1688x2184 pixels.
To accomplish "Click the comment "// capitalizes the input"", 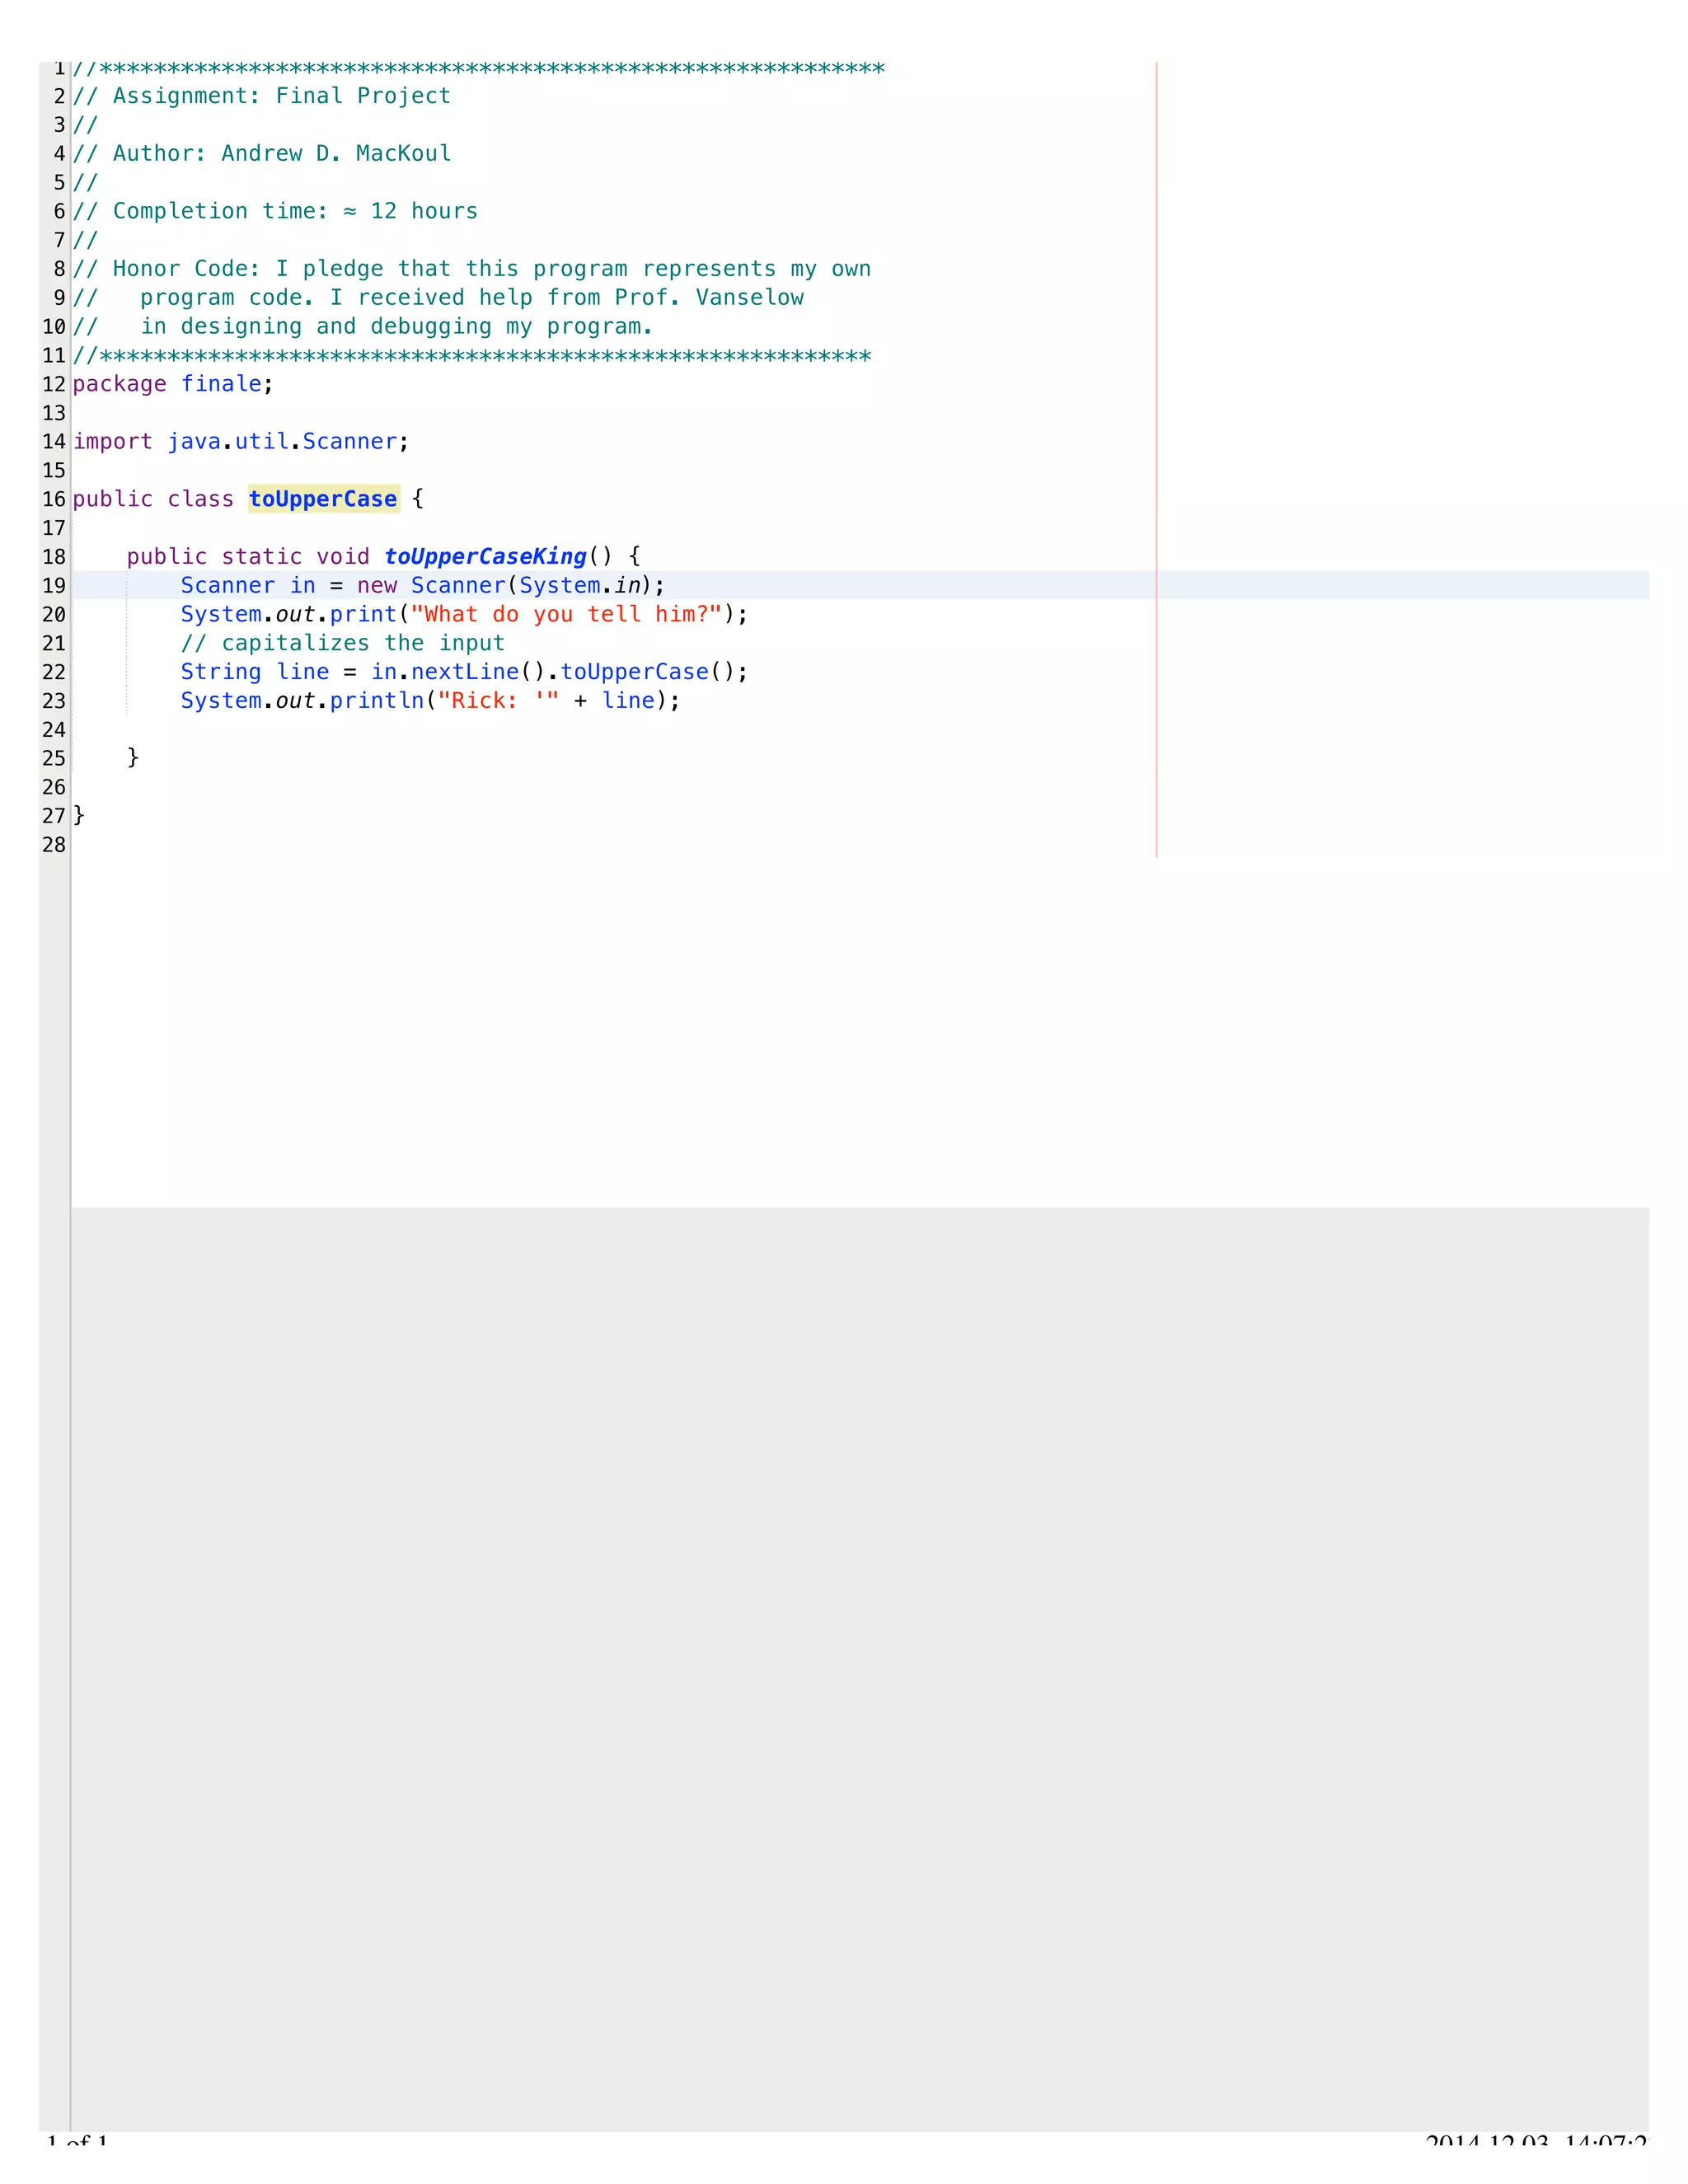I will click(343, 643).
